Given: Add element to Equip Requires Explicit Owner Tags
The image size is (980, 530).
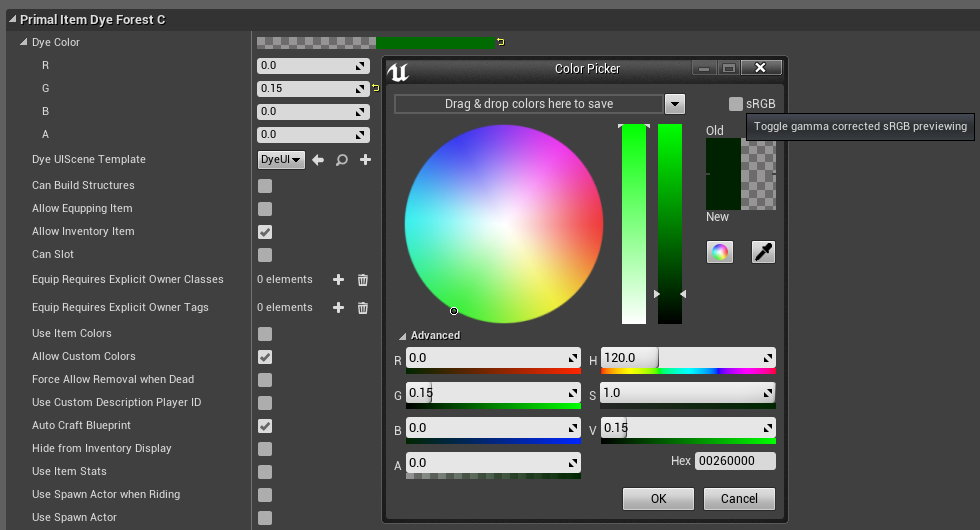Looking at the screenshot, I should click(x=338, y=308).
